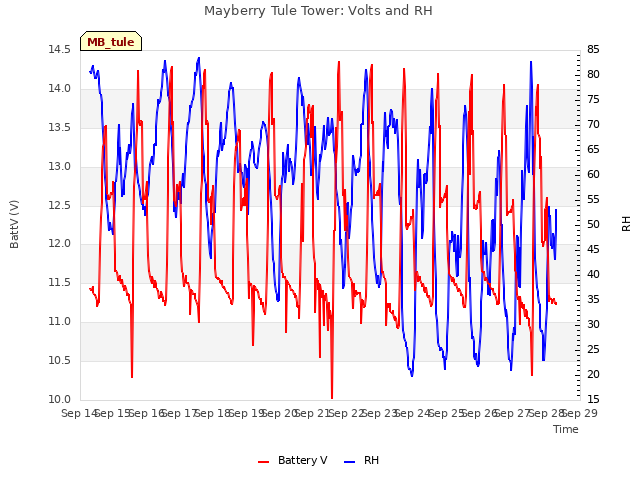Screen dimensions: 640x480
Task: Click the 14.5 tick on voltage axis
Action: point(59,49)
